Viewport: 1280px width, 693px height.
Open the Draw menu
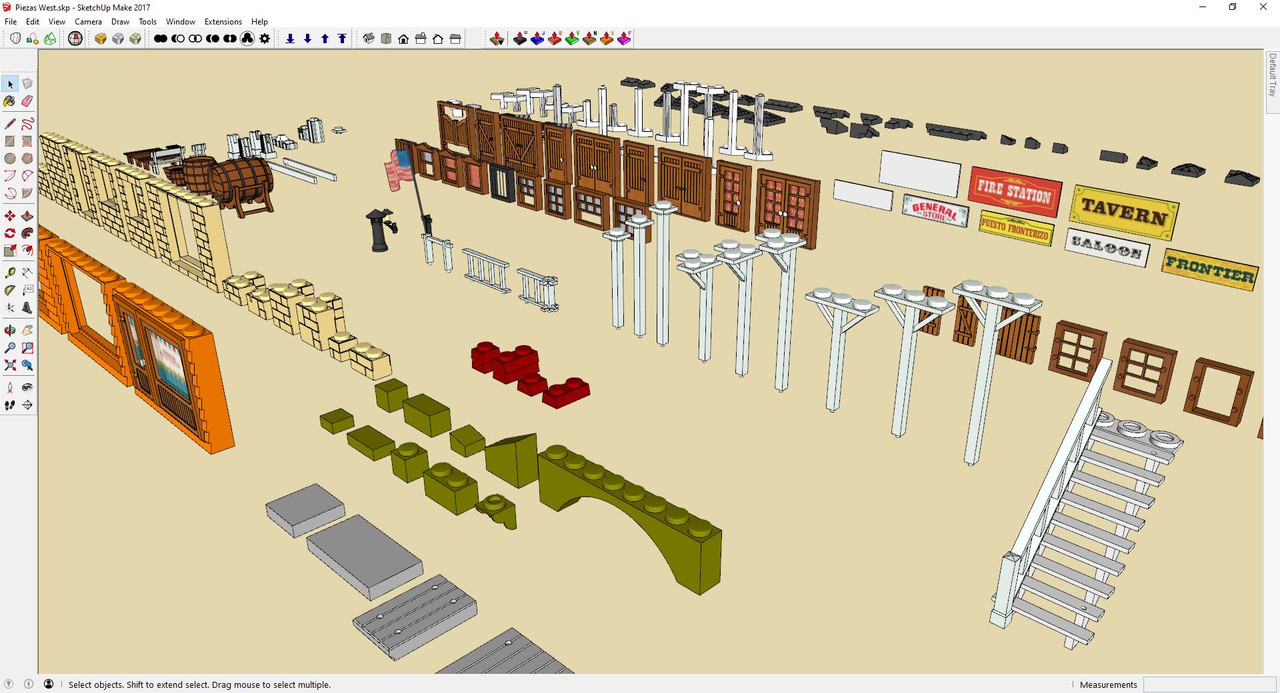120,21
